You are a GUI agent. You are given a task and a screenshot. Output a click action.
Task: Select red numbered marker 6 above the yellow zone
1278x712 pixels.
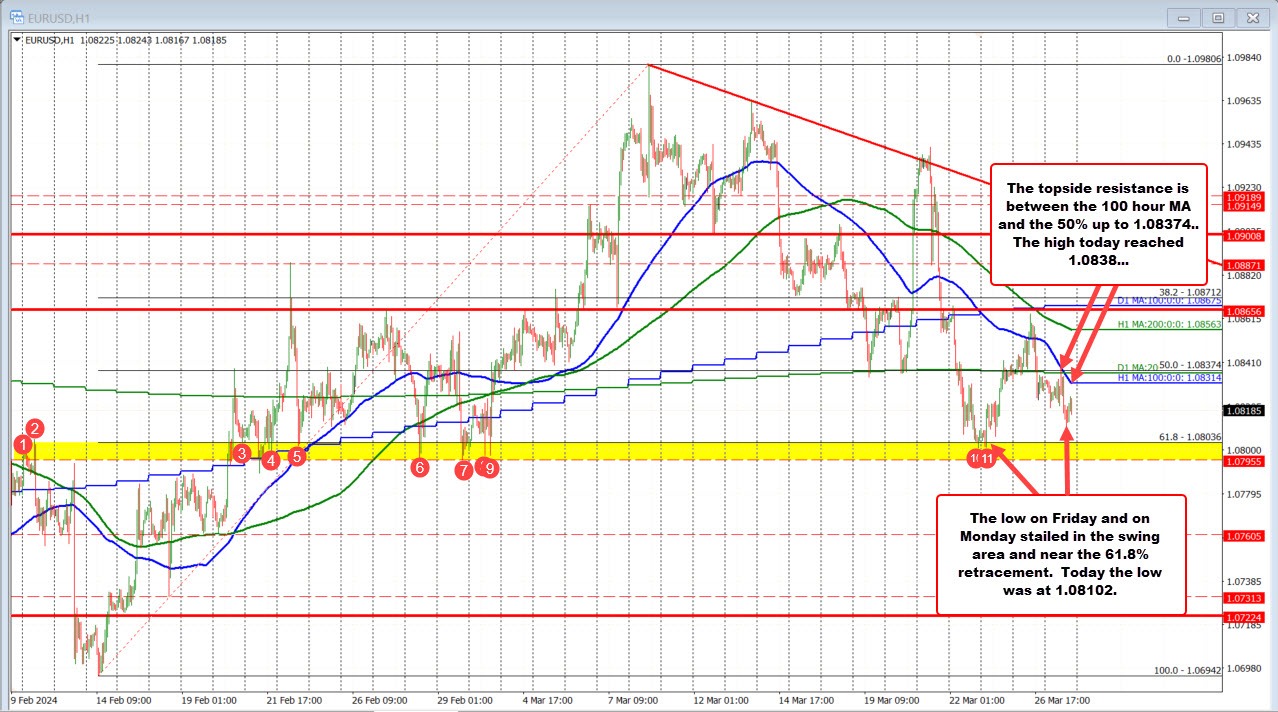coord(421,466)
